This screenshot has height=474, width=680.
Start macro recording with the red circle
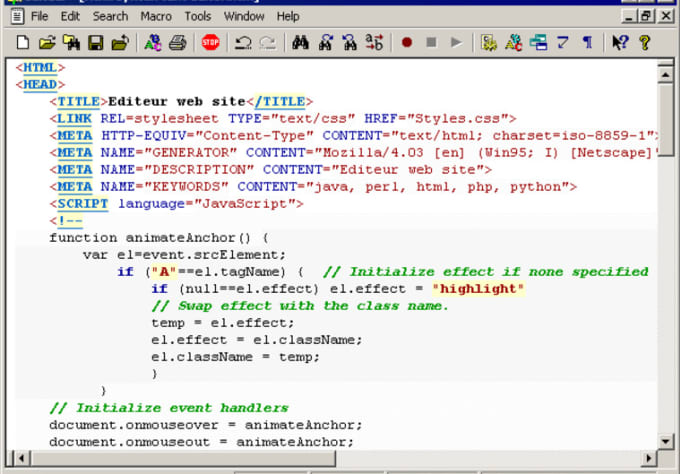tap(407, 42)
